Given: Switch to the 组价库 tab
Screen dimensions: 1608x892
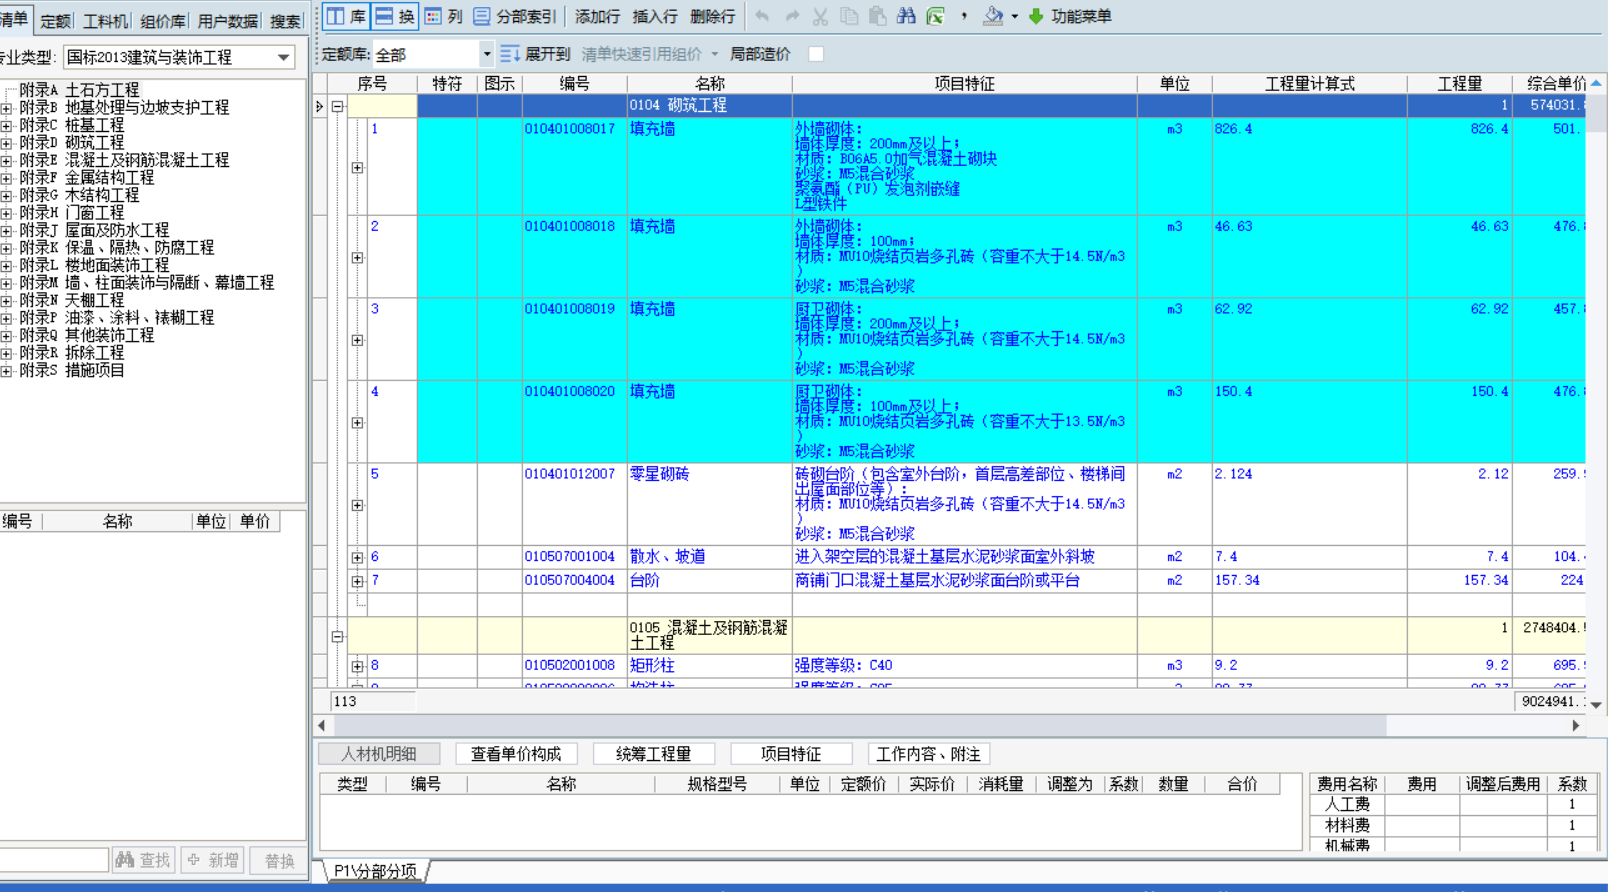Looking at the screenshot, I should [162, 21].
